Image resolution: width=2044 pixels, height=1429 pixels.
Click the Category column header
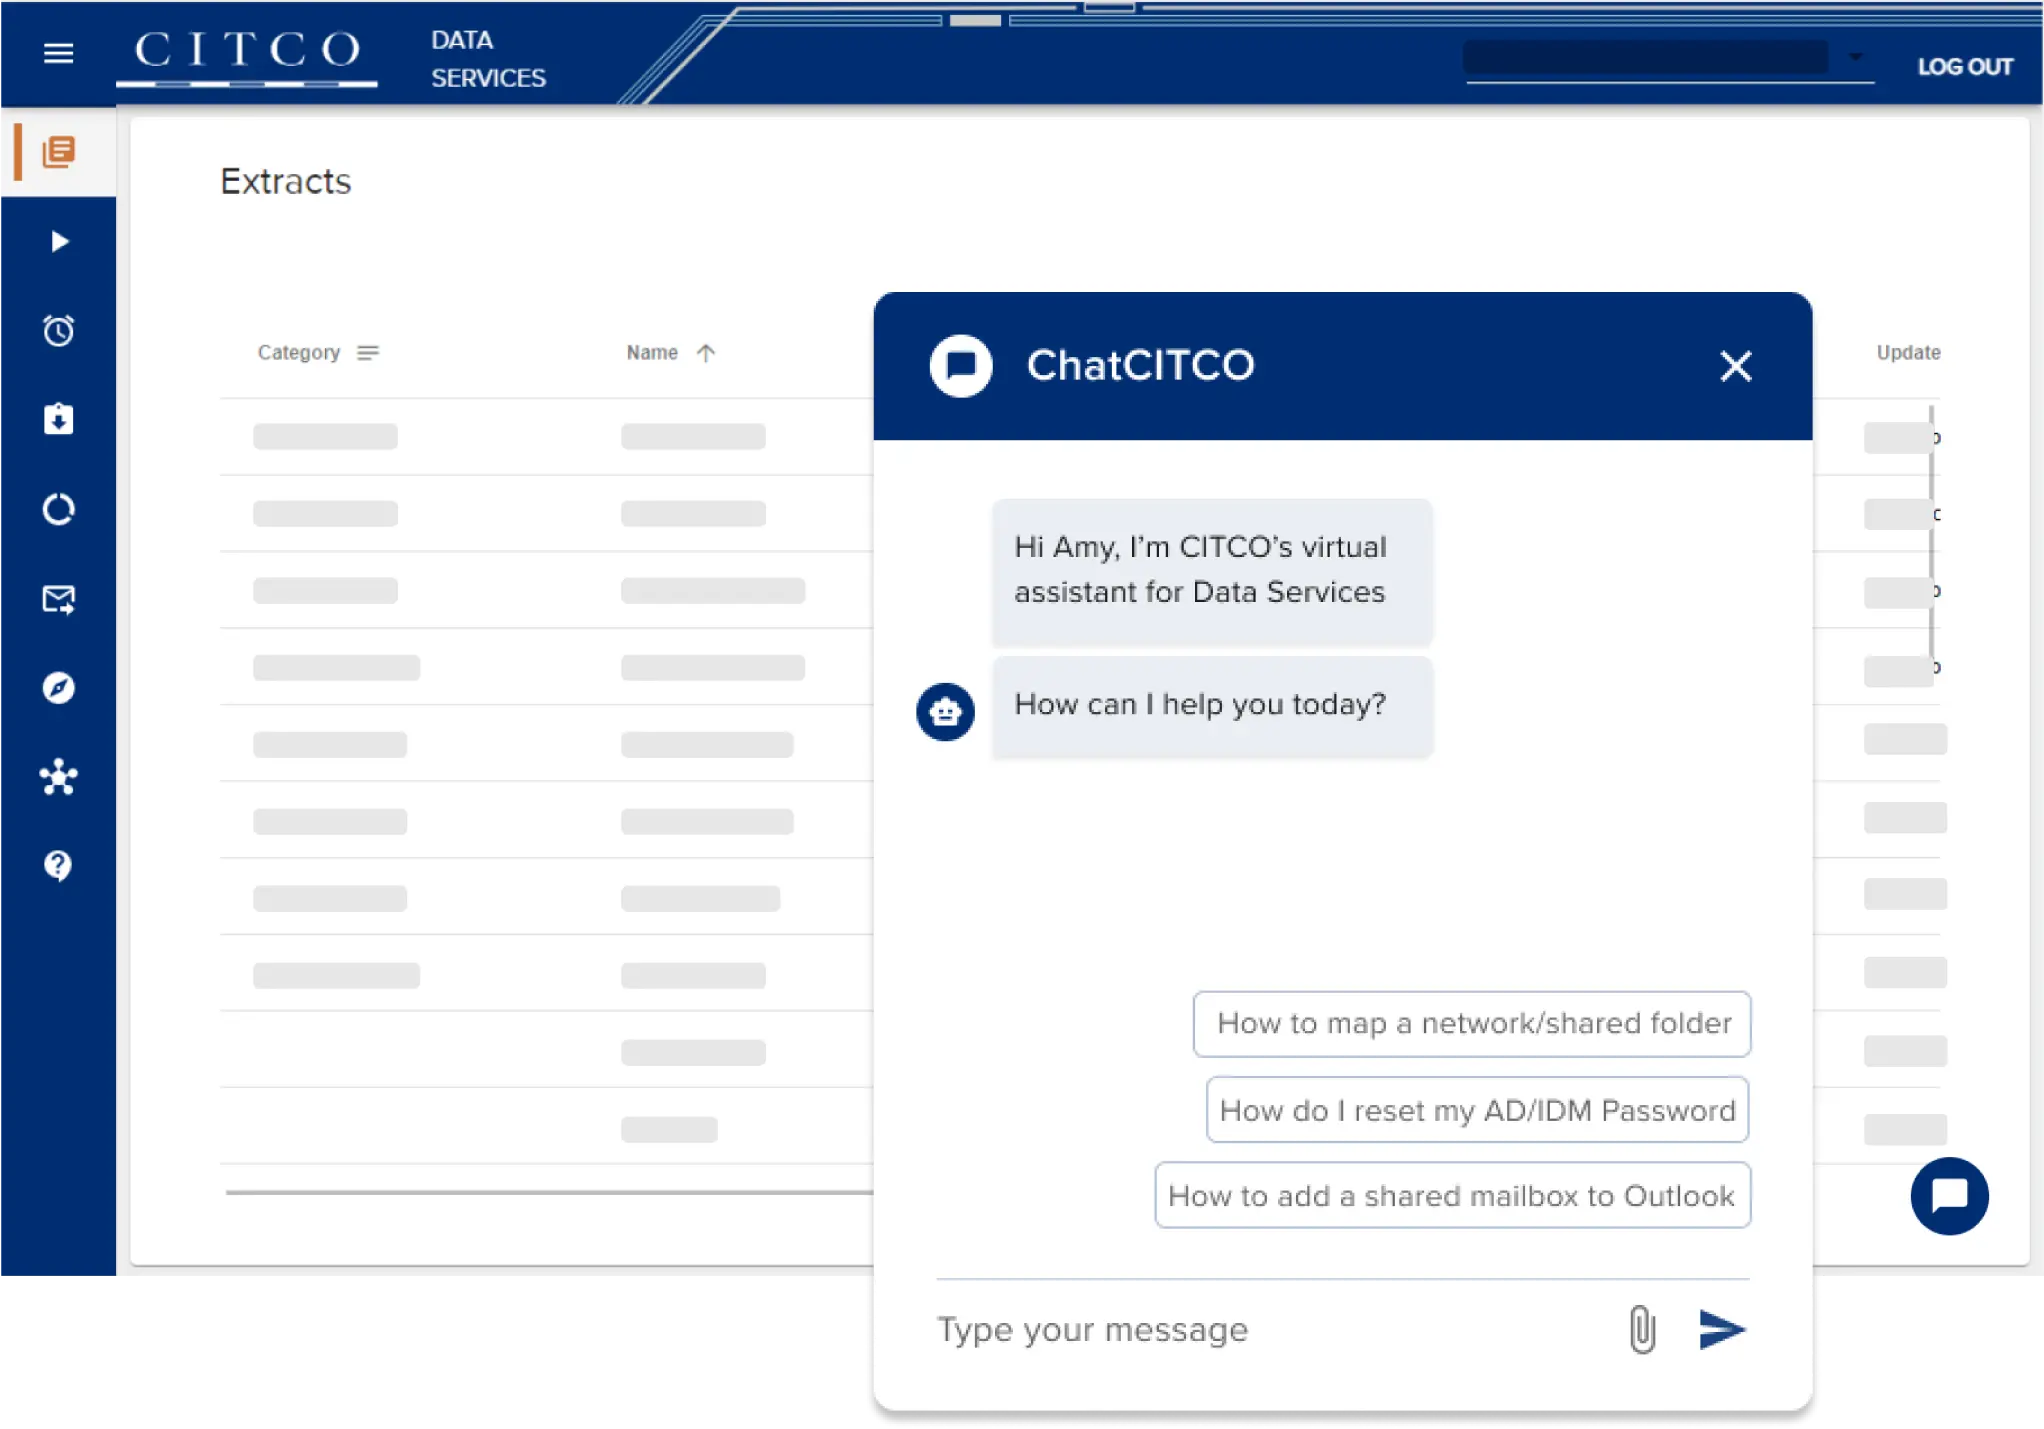pos(298,353)
